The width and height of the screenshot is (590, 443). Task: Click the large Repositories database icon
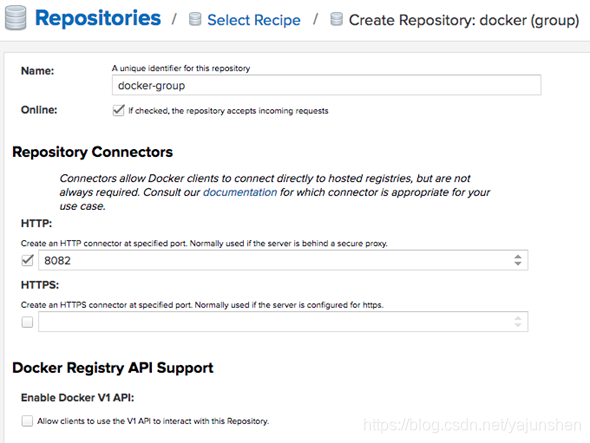click(x=15, y=18)
